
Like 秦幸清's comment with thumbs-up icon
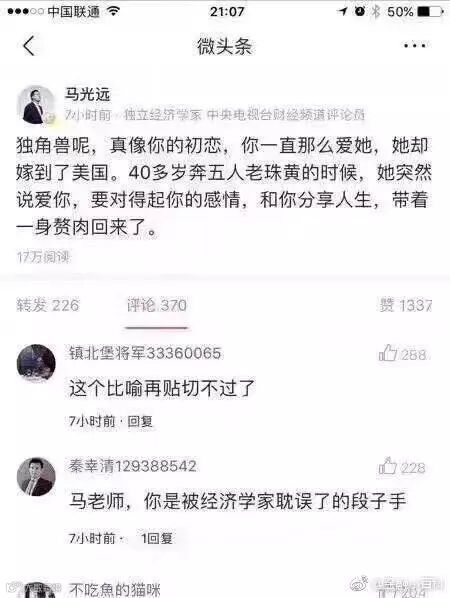(388, 466)
